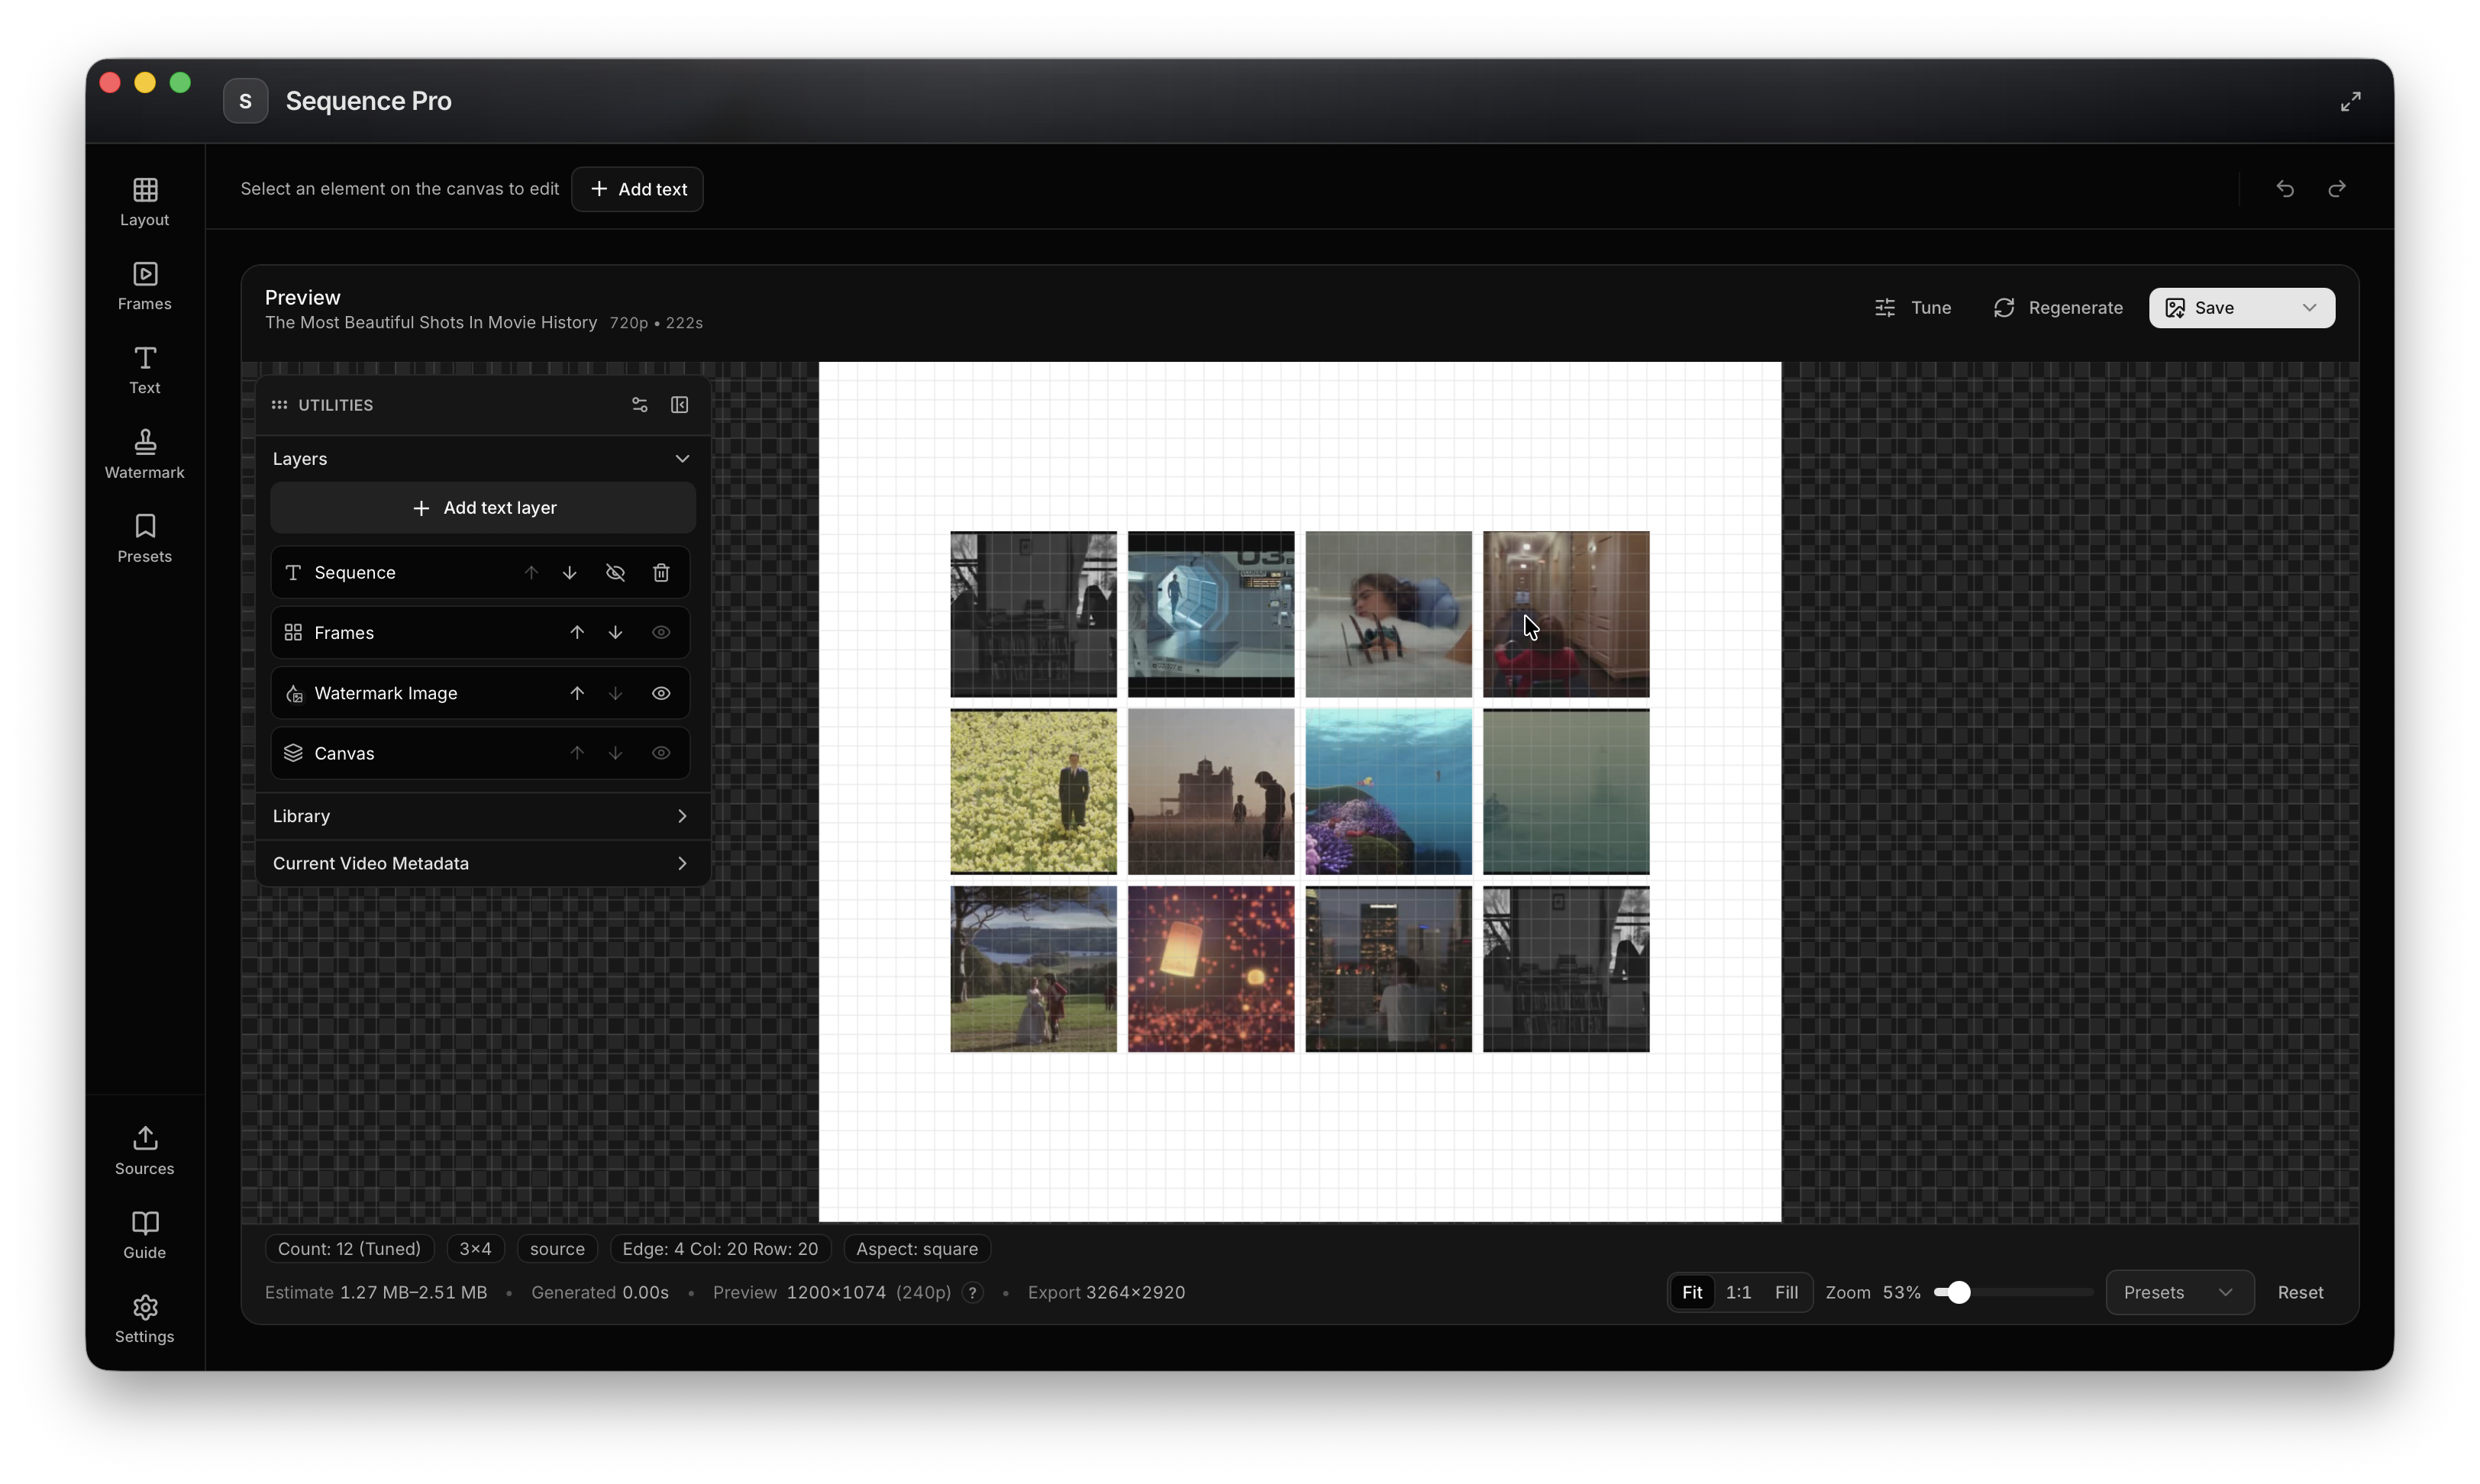The height and width of the screenshot is (1484, 2480).
Task: Select the yellow flower field thumbnail
Action: [1033, 792]
